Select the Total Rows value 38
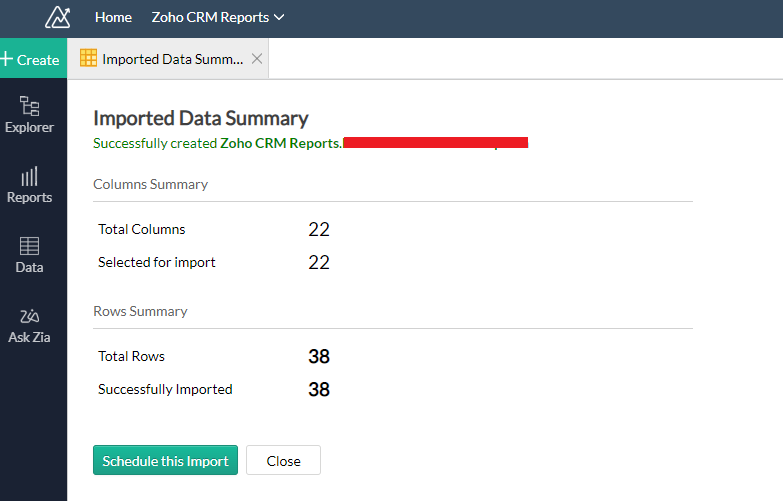 (x=319, y=357)
